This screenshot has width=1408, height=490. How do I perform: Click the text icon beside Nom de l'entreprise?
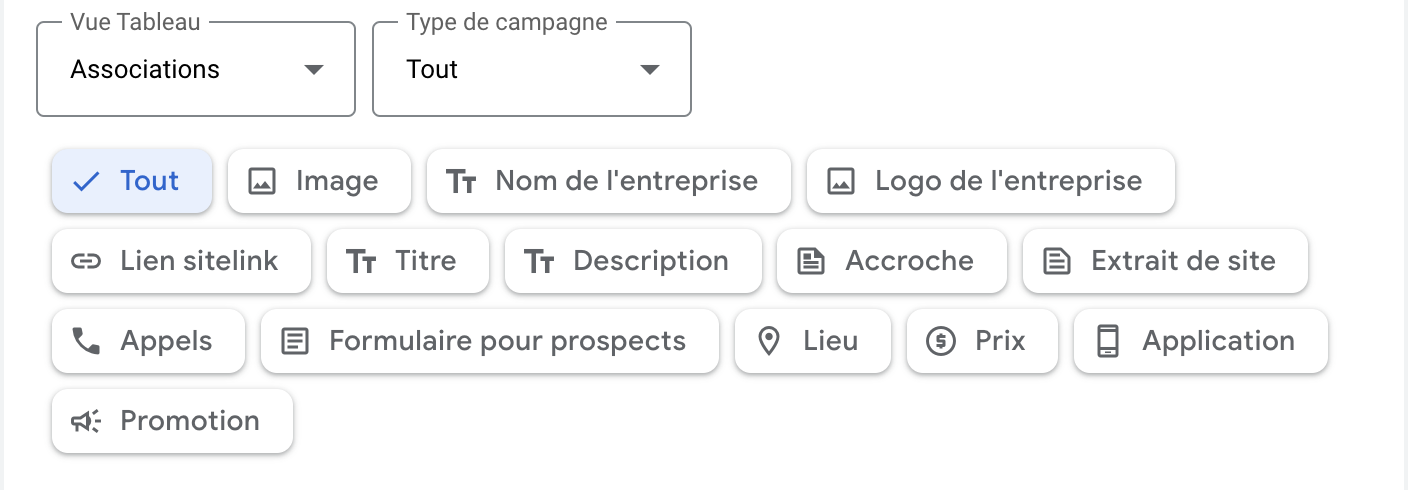(460, 182)
